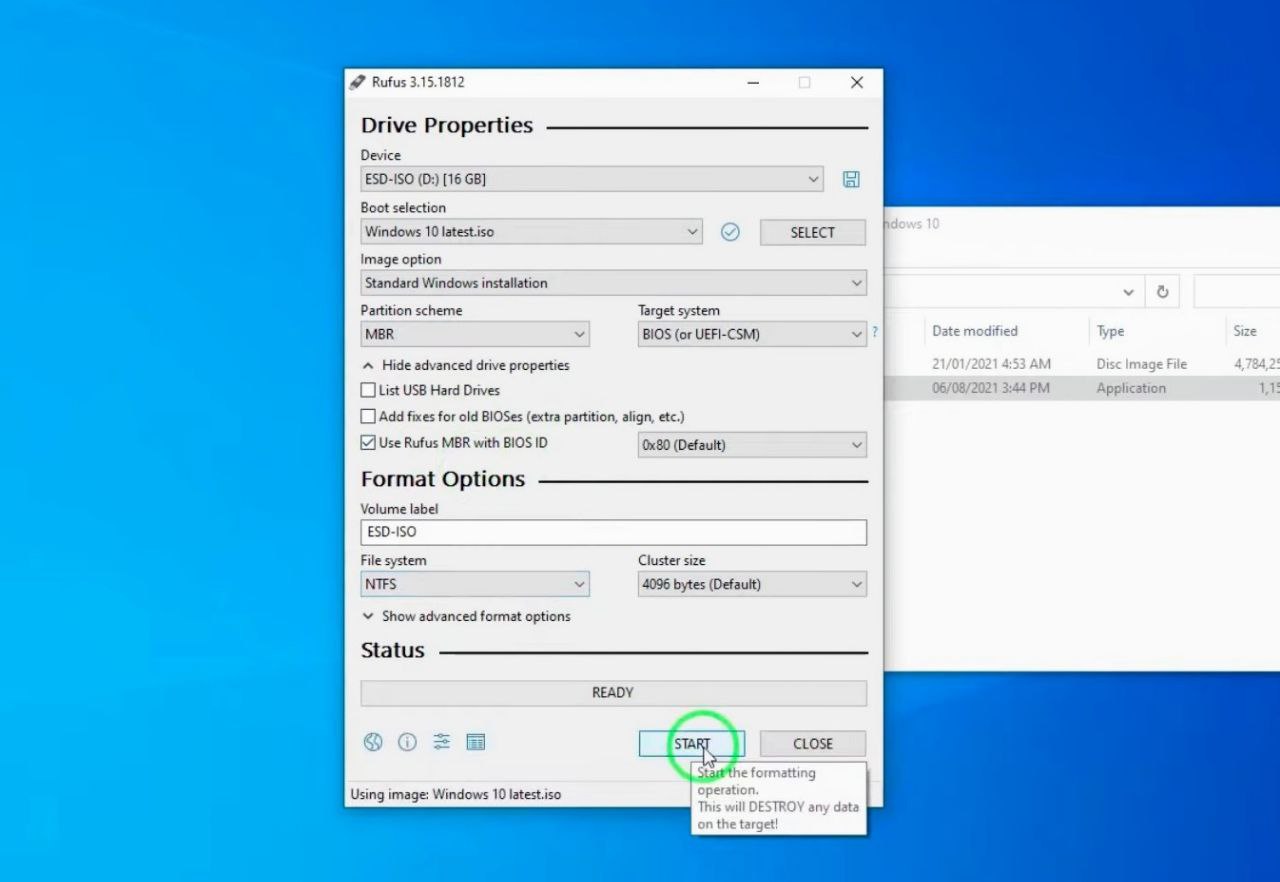Open Target system BIOS (or UEFI-CSM) dropdown
Screen dimensions: 1280x882
tap(752, 334)
